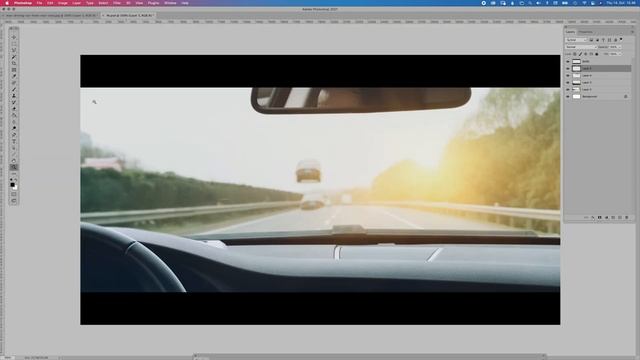Change screen mode at toolbar bottom
Viewport: 640px width, 360px height.
pyautogui.click(x=14, y=201)
